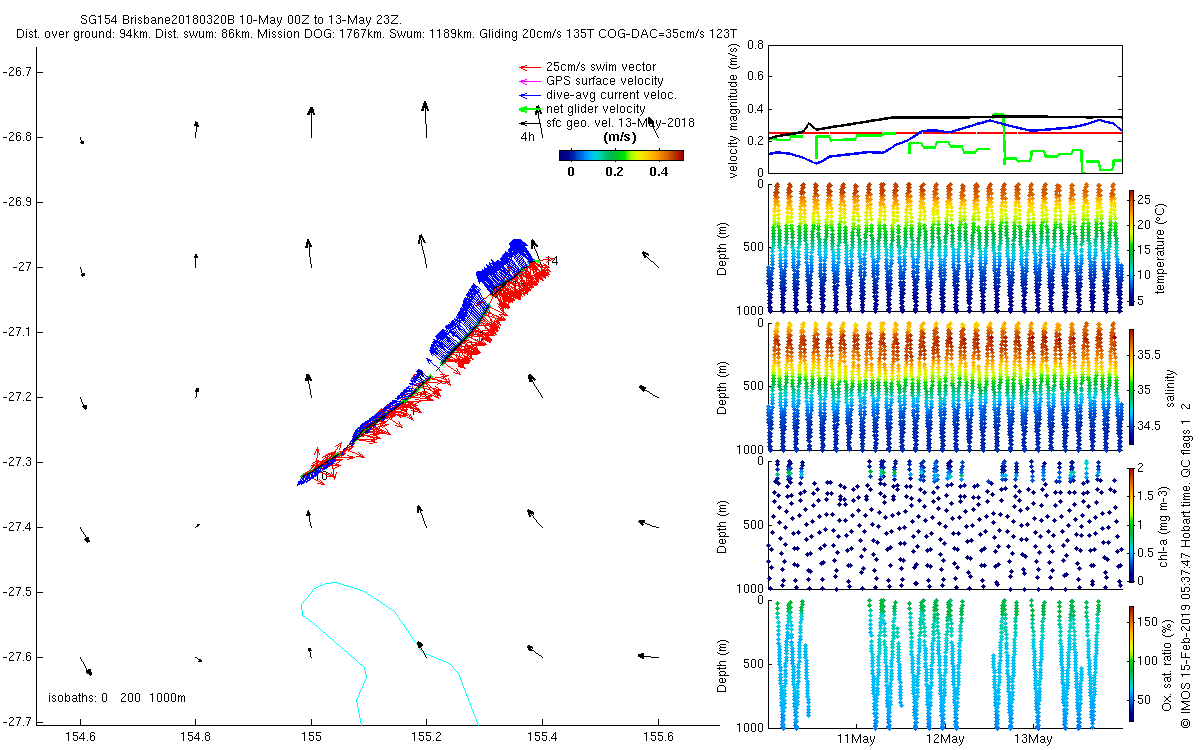This screenshot has width=1200, height=750.
Task: Click the '155.6' longitude tick label
Action: tap(658, 737)
